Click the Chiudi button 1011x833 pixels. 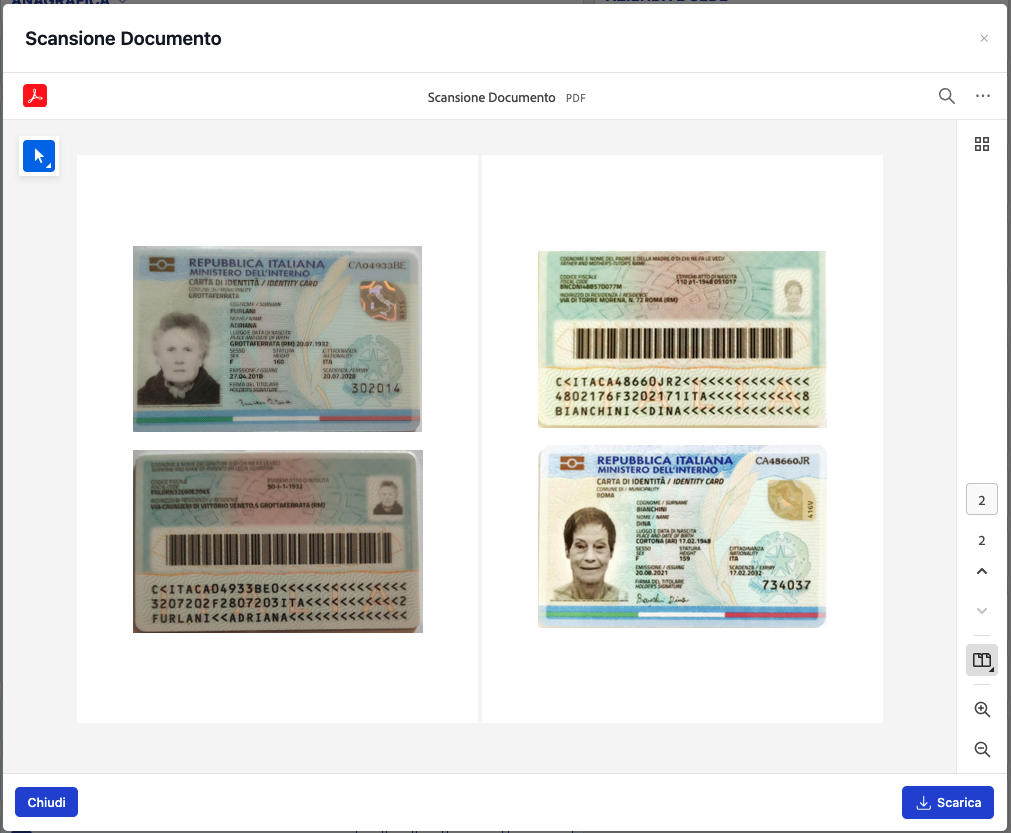46,802
